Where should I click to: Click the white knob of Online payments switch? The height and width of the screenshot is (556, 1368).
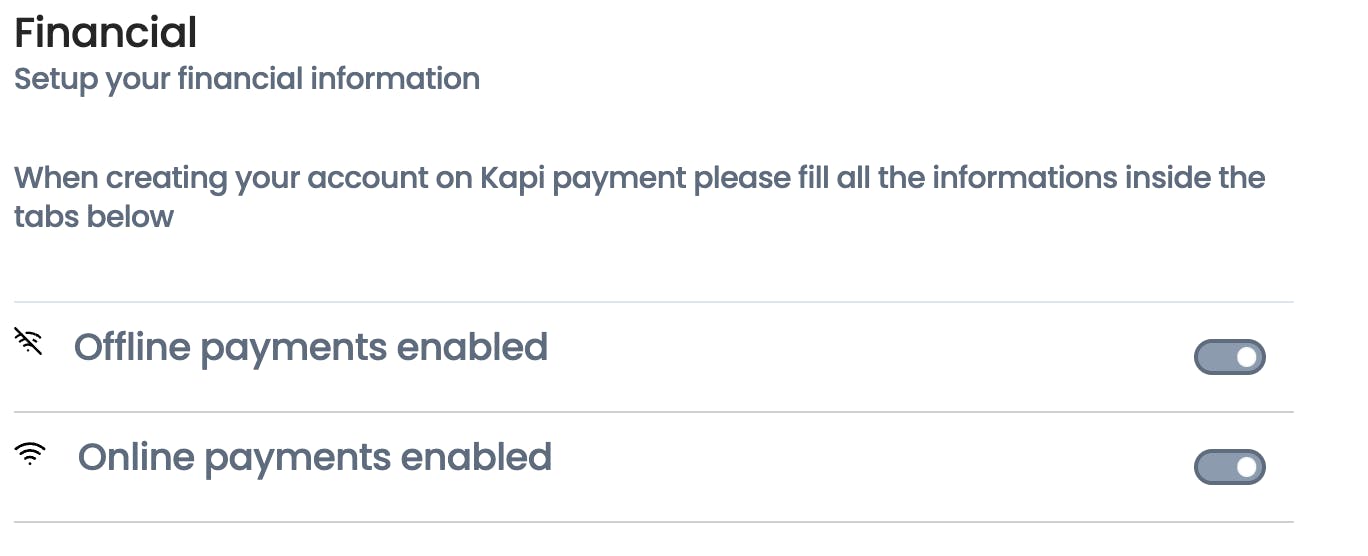pos(1246,467)
